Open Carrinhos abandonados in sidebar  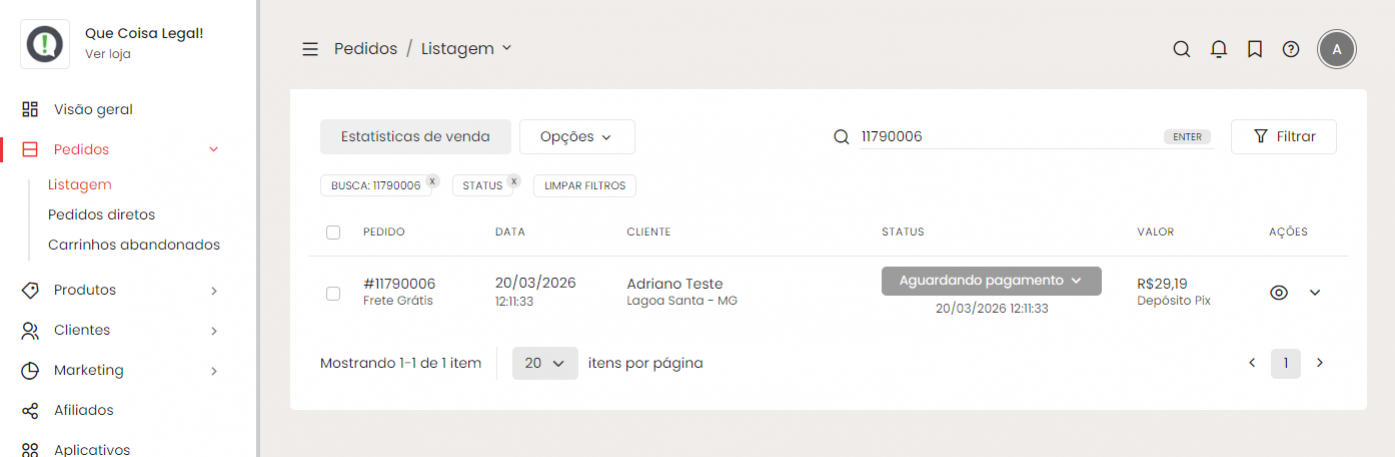click(134, 245)
